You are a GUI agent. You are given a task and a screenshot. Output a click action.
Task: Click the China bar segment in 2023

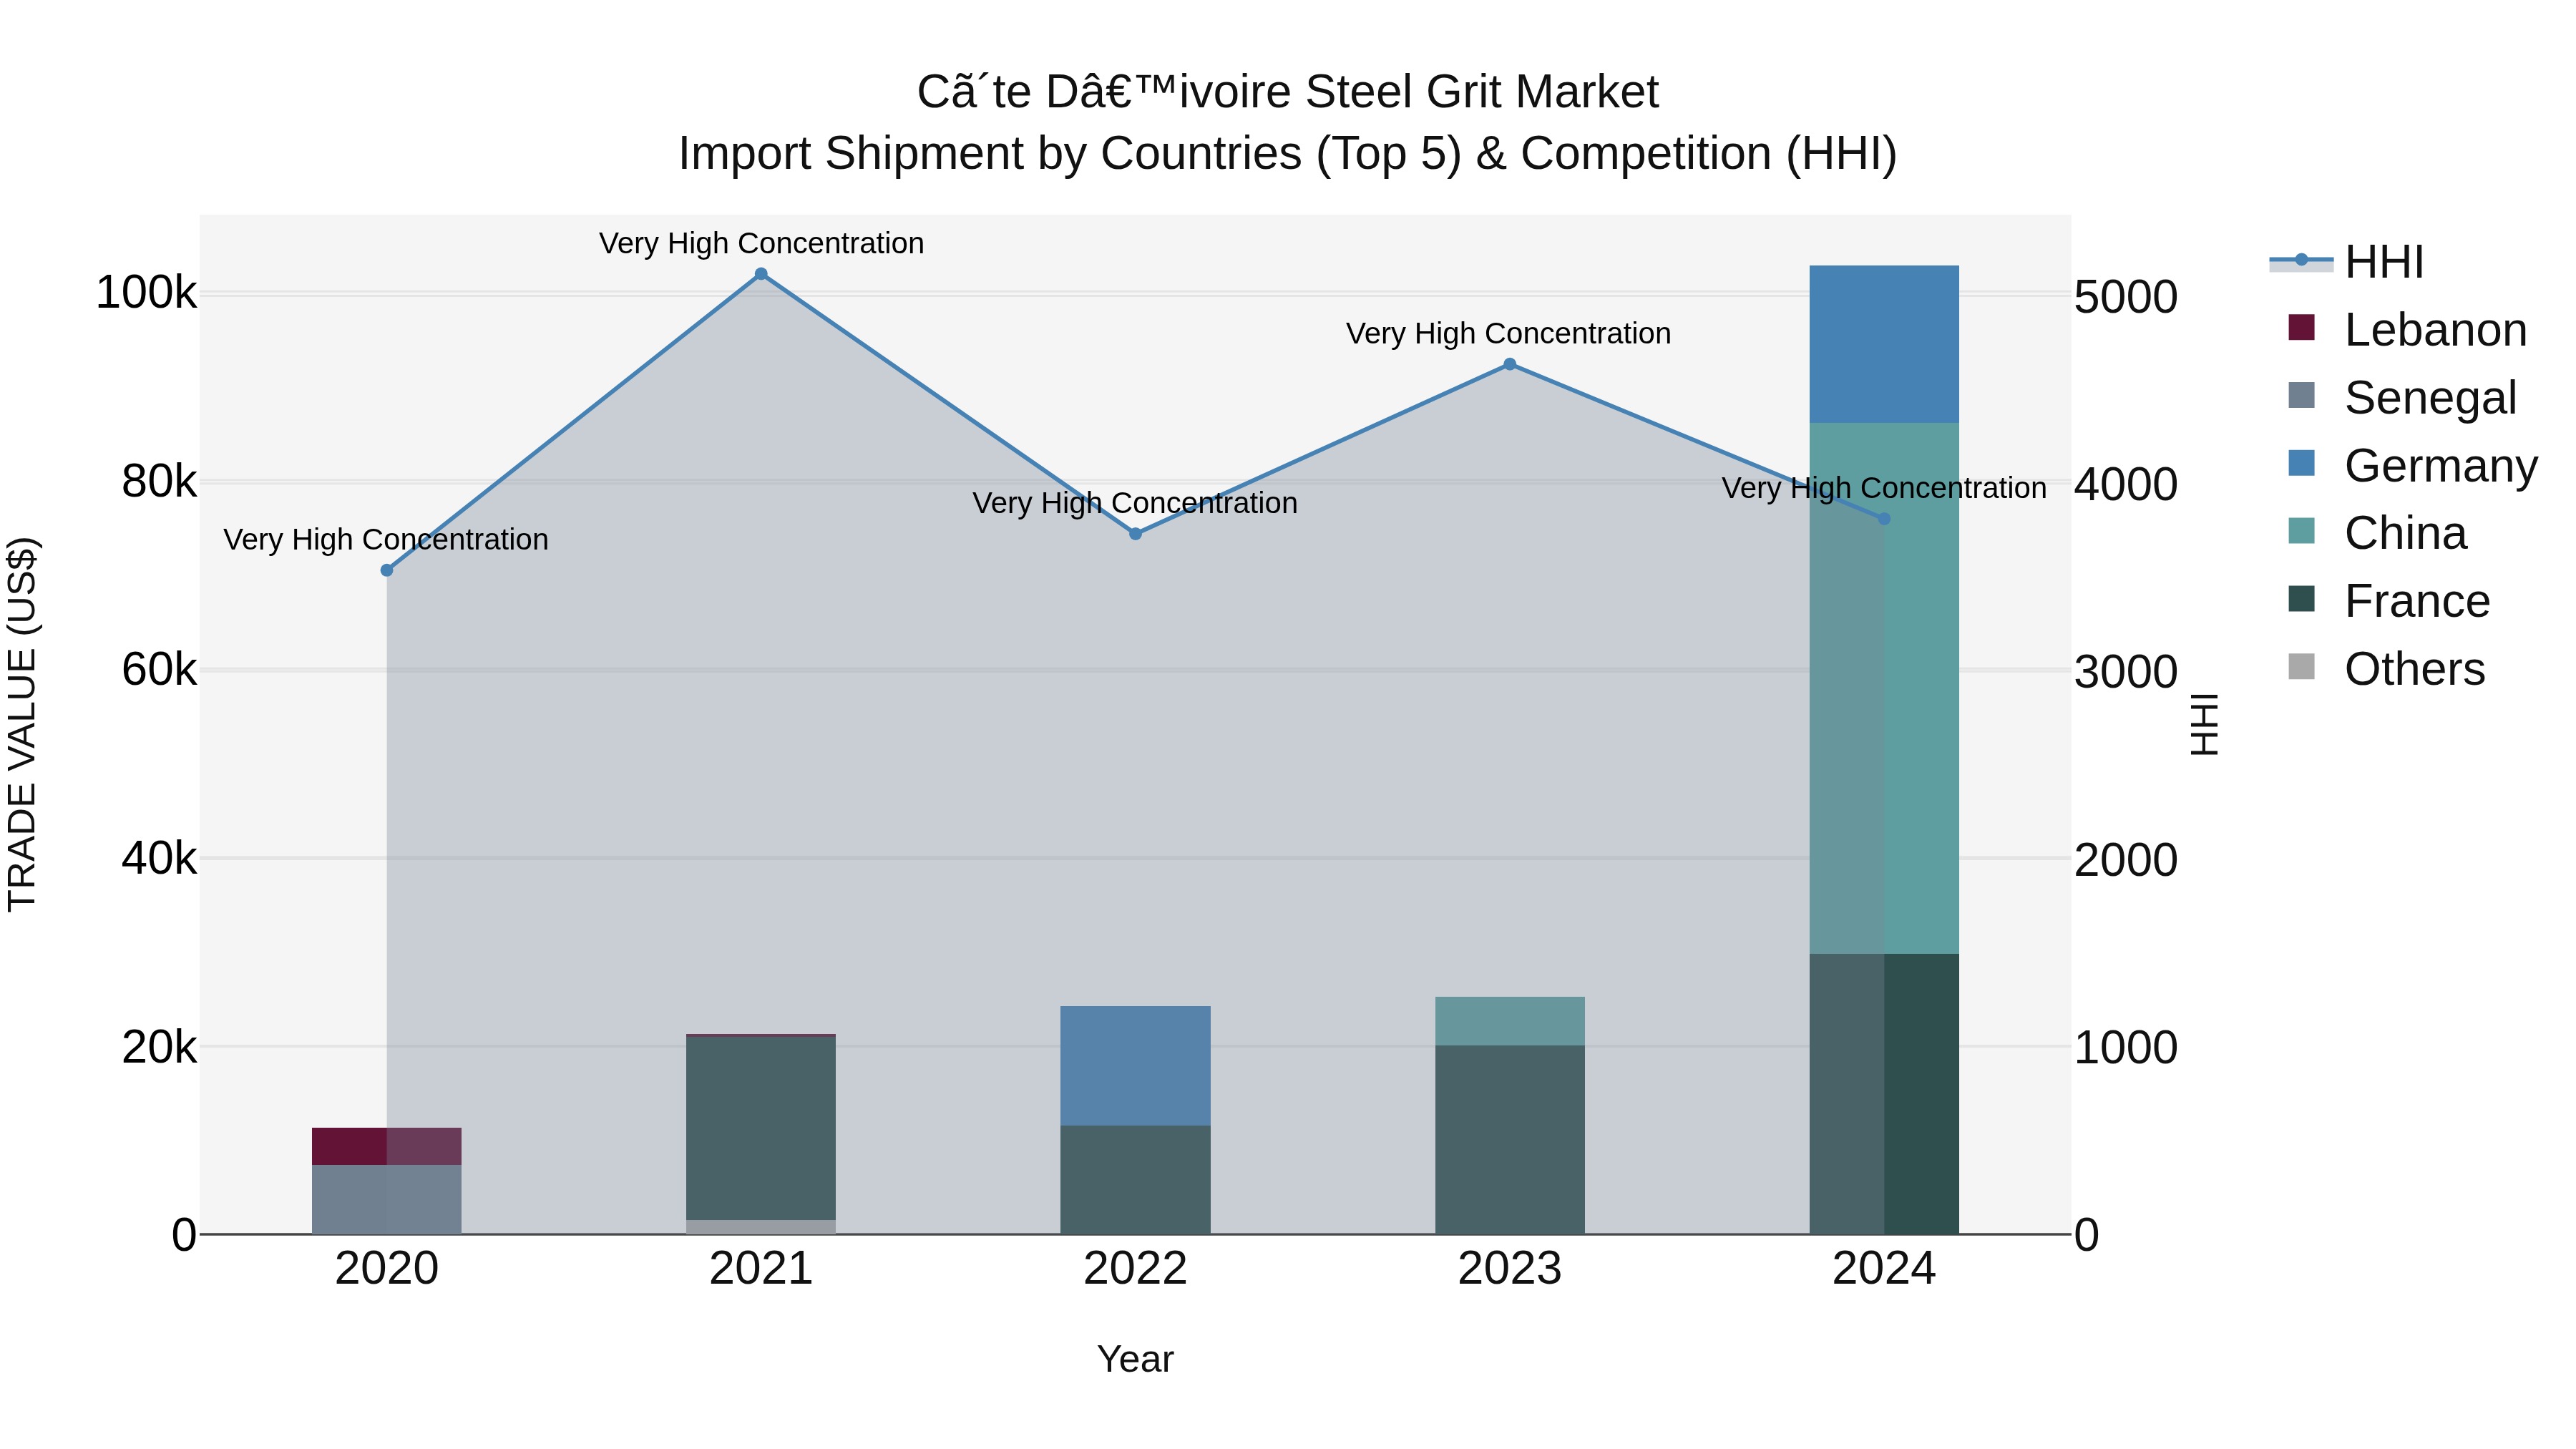1510,1021
